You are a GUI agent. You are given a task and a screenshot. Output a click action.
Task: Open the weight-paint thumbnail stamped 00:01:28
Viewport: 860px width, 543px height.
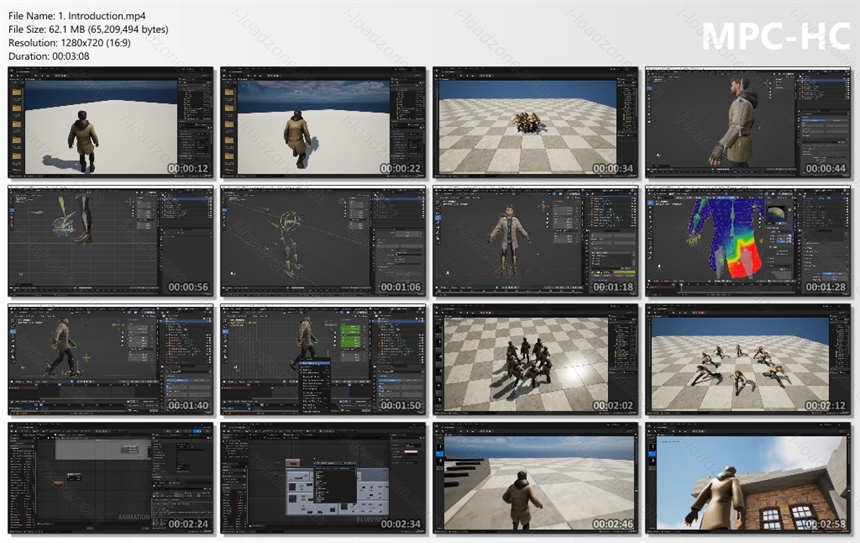tap(748, 241)
